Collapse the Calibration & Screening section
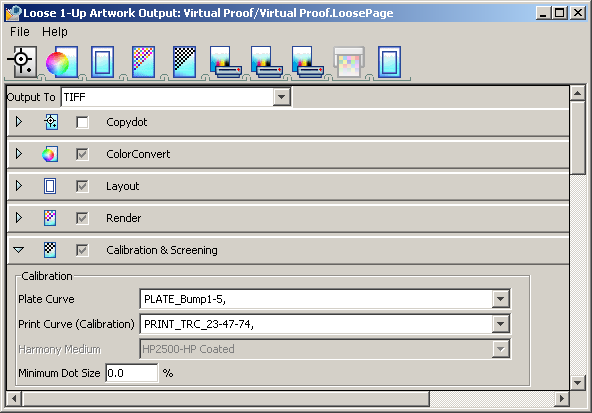The image size is (592, 413). click(x=18, y=250)
